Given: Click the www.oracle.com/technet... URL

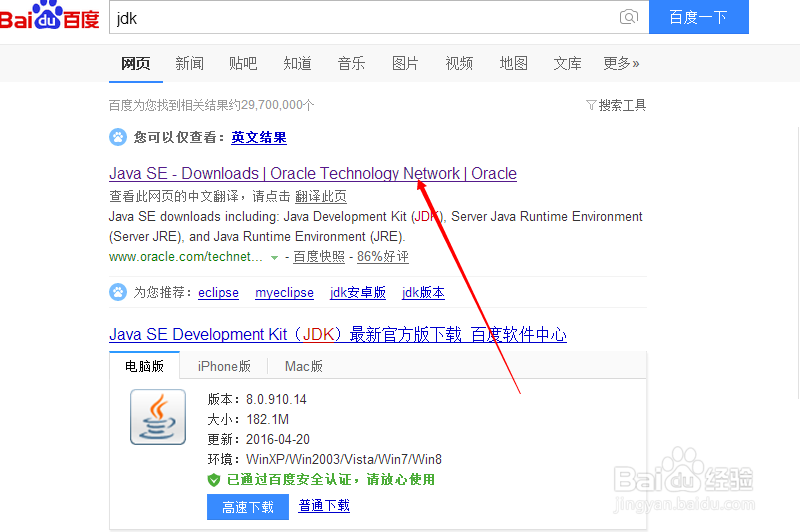Looking at the screenshot, I should point(186,257).
